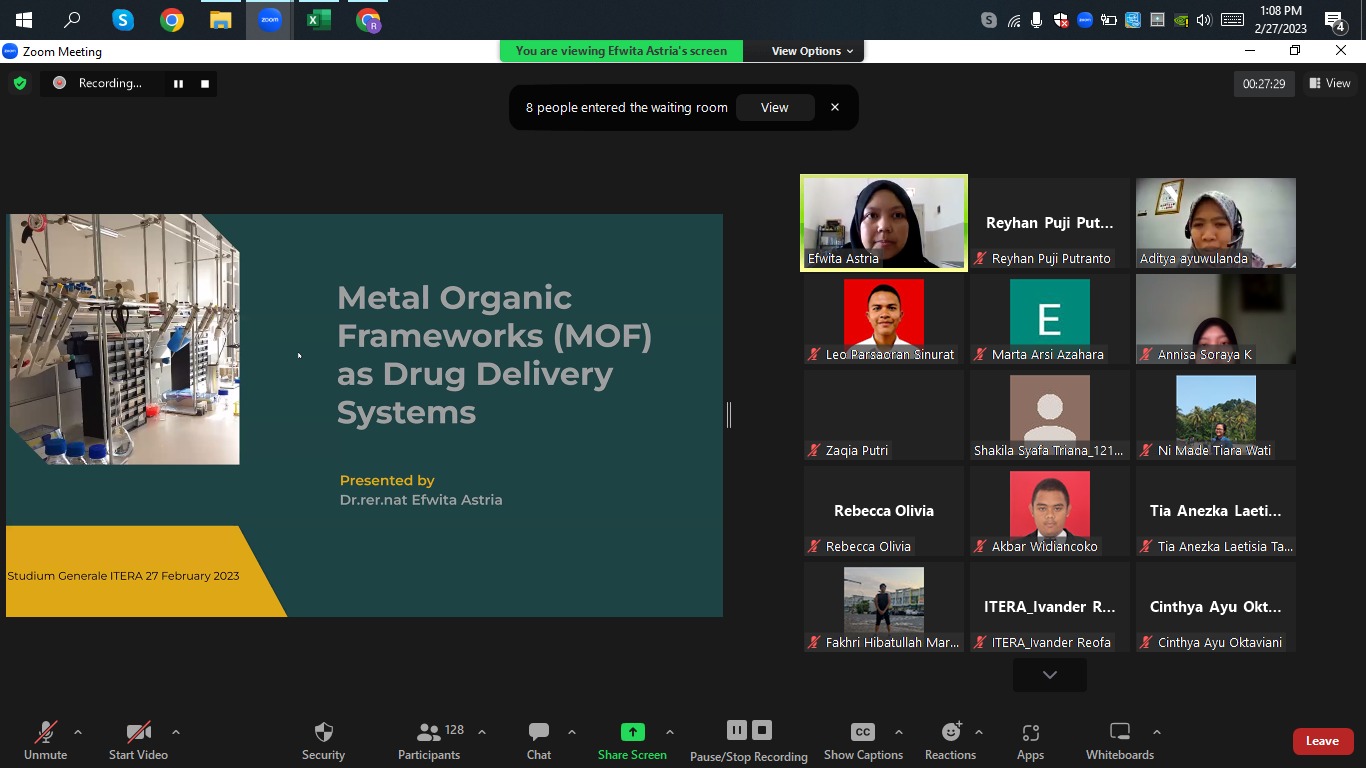This screenshot has height=768, width=1366.
Task: Open the Security shield icon
Action: tap(323, 733)
